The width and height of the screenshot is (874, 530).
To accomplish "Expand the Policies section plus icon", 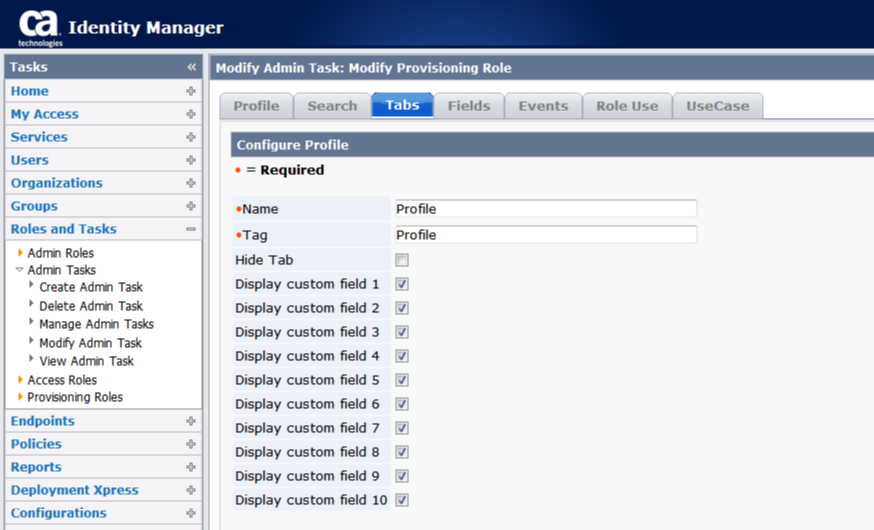I will click(x=191, y=444).
